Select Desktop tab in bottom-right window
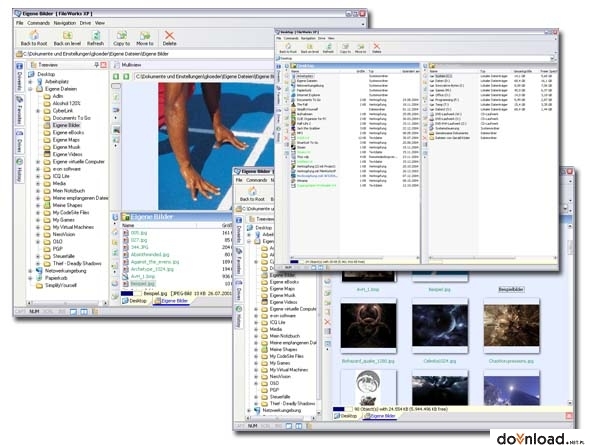The width and height of the screenshot is (590, 448). (x=345, y=416)
